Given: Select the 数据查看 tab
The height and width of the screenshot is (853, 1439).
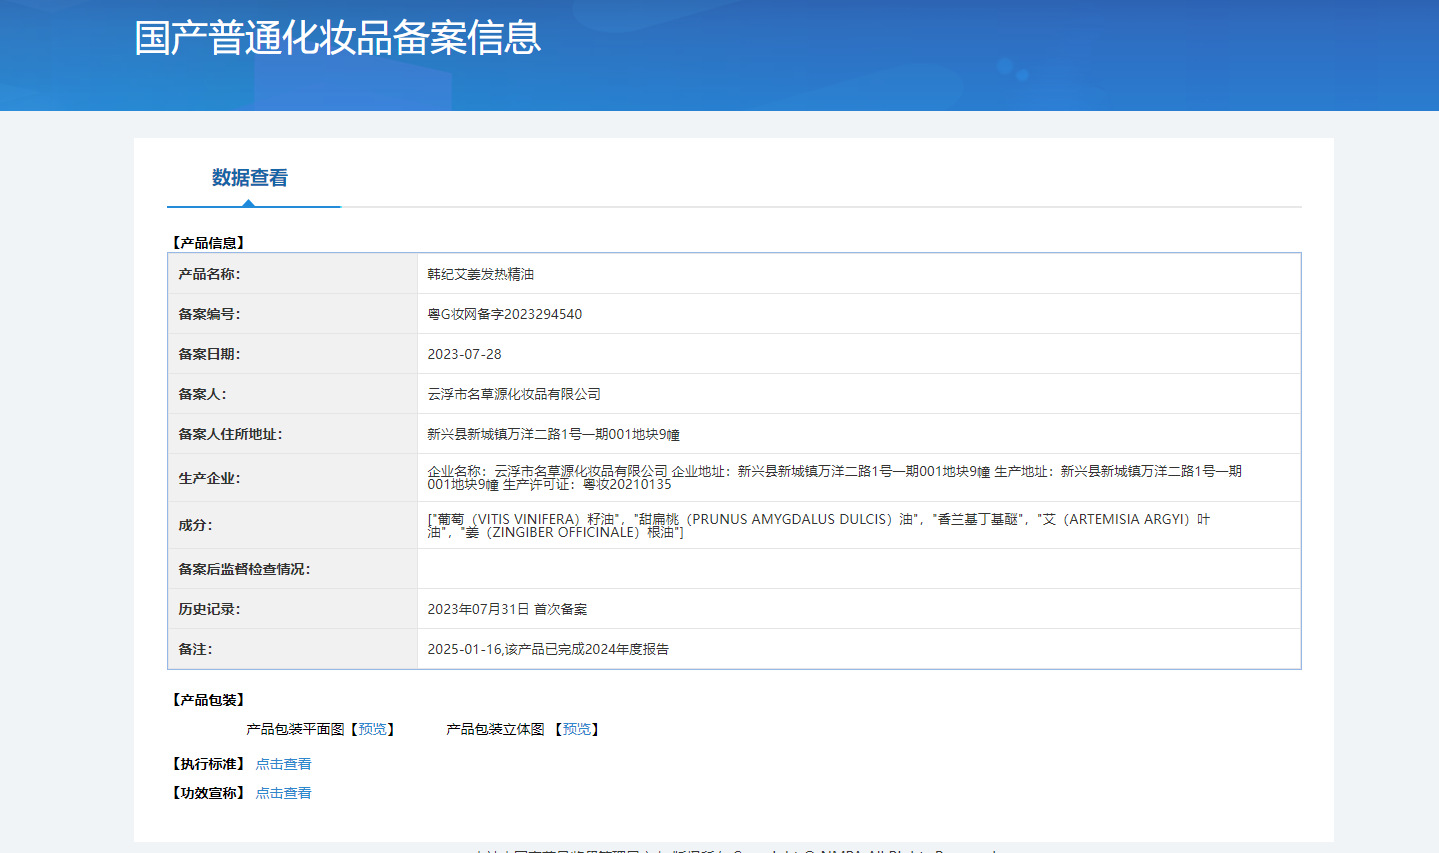Looking at the screenshot, I should pos(250,178).
